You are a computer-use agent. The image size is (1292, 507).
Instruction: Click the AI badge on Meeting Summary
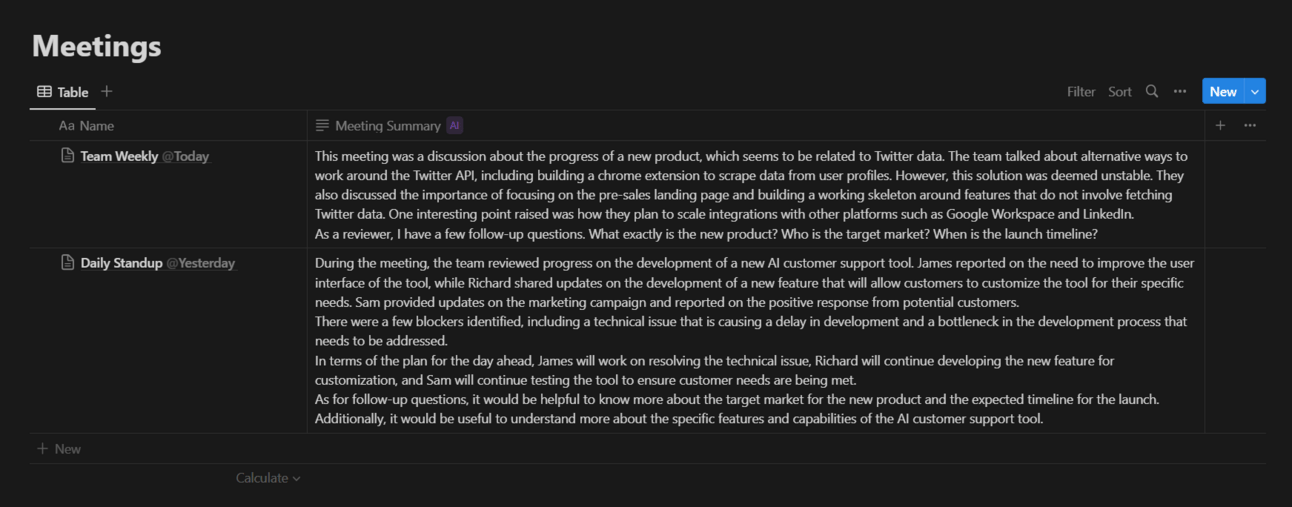(455, 126)
